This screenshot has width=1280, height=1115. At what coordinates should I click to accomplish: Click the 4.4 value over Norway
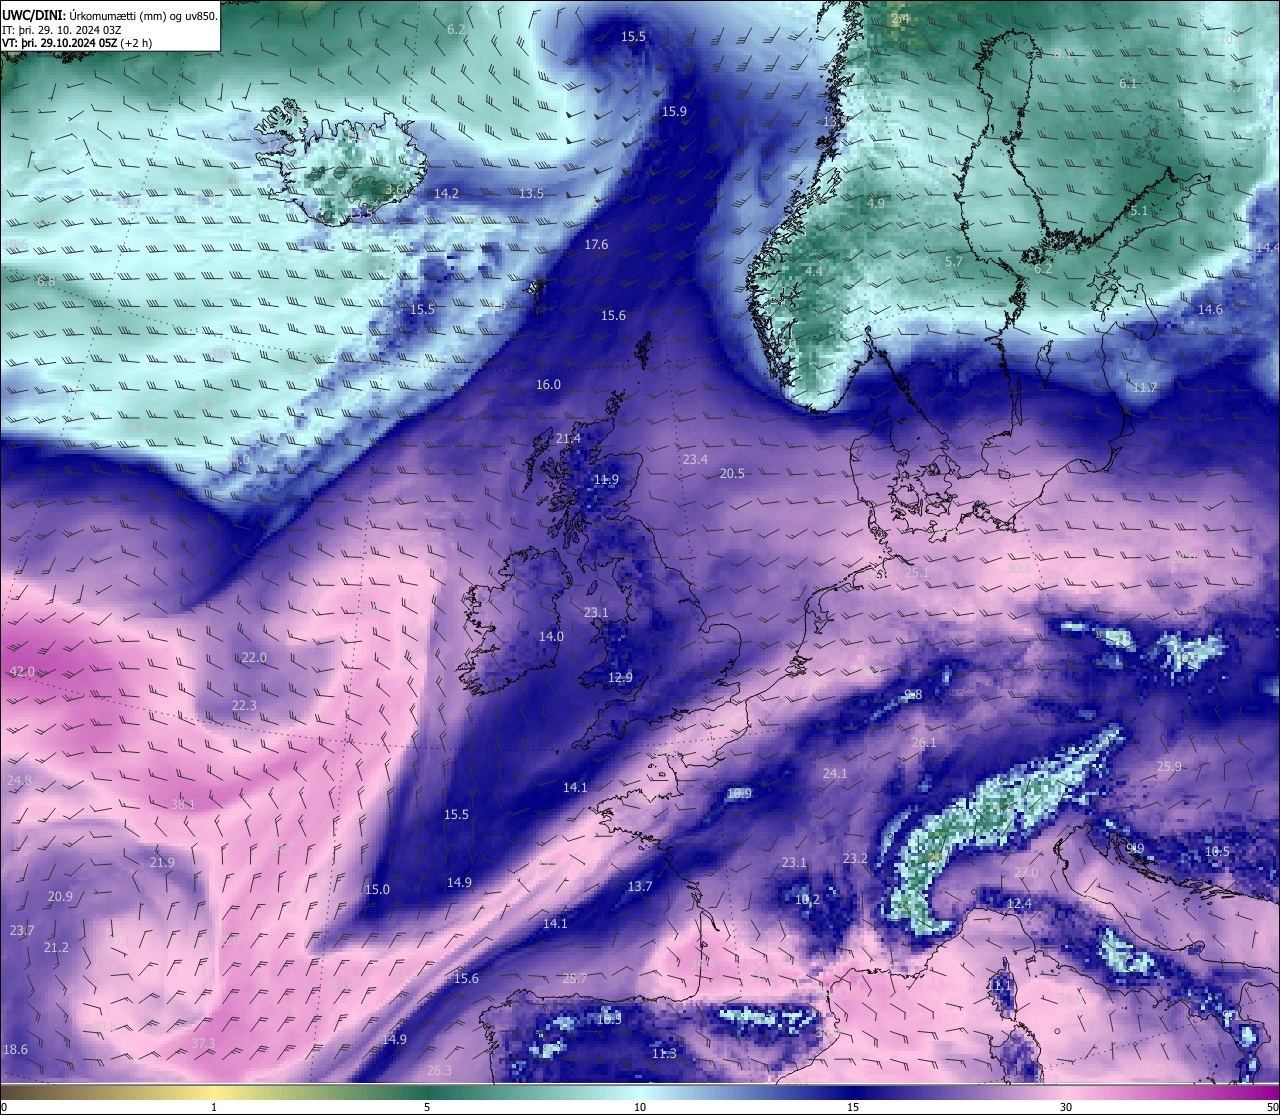(x=814, y=270)
